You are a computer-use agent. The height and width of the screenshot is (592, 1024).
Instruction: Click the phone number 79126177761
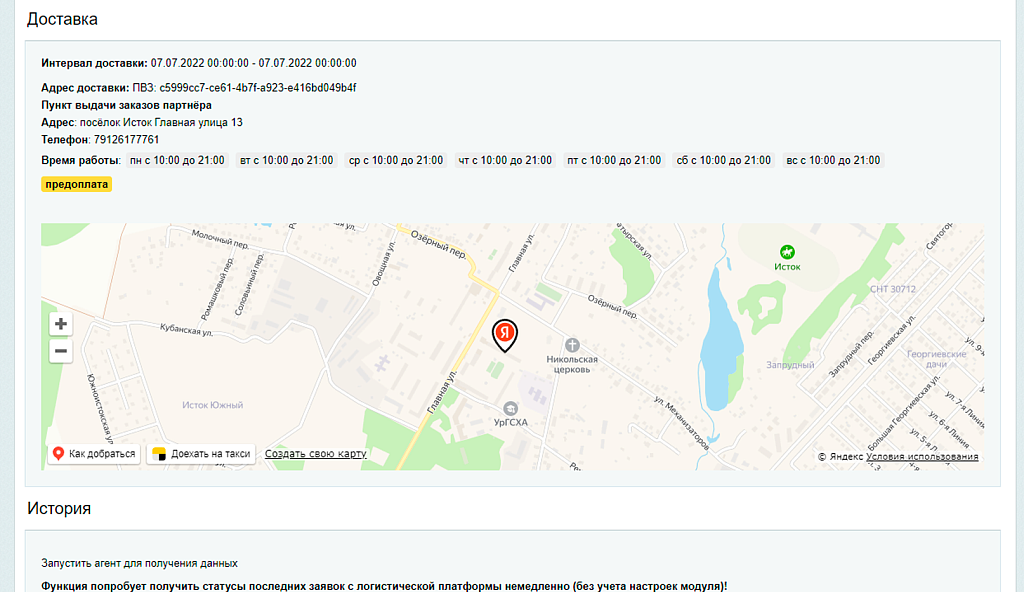[126, 140]
